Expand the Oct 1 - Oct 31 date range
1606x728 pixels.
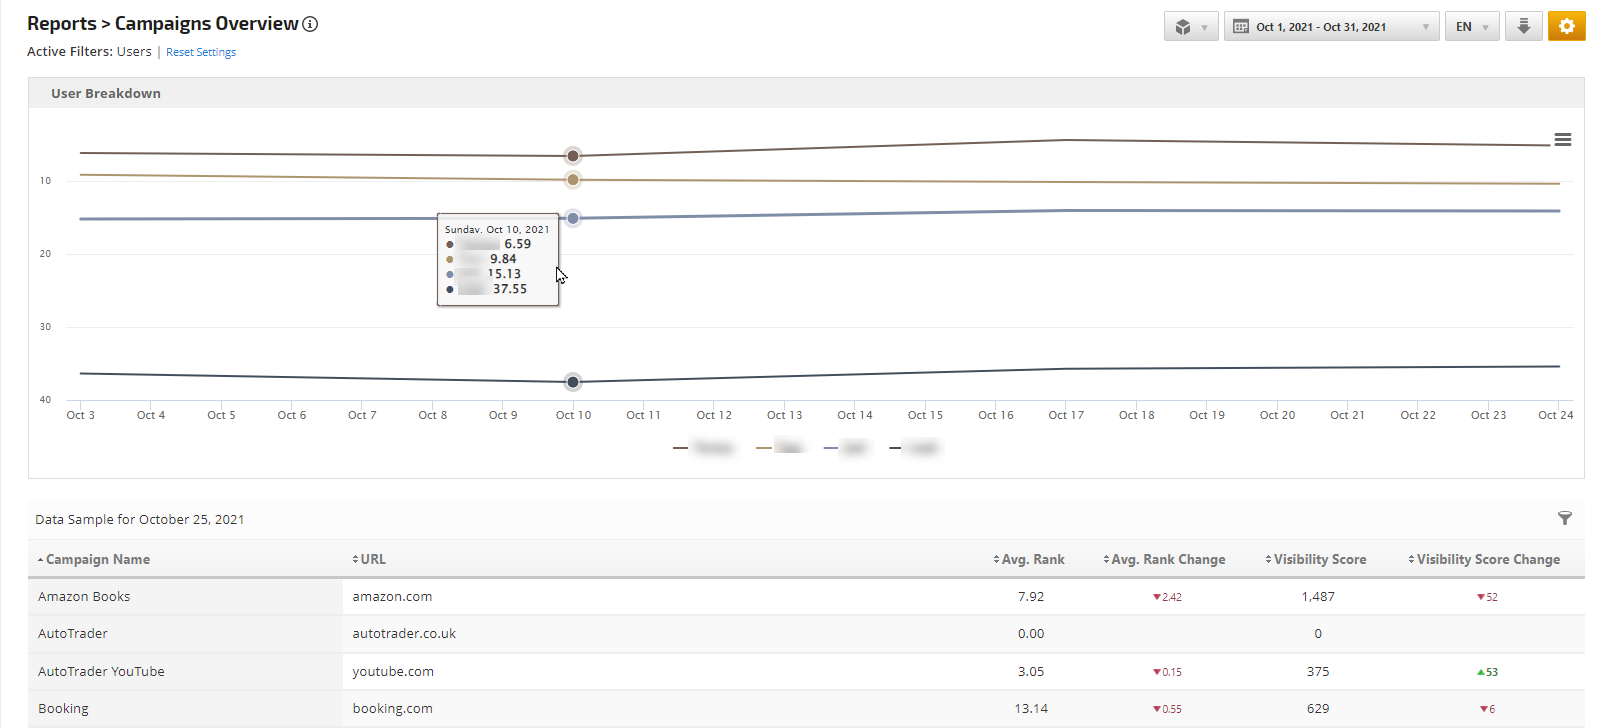[1330, 27]
